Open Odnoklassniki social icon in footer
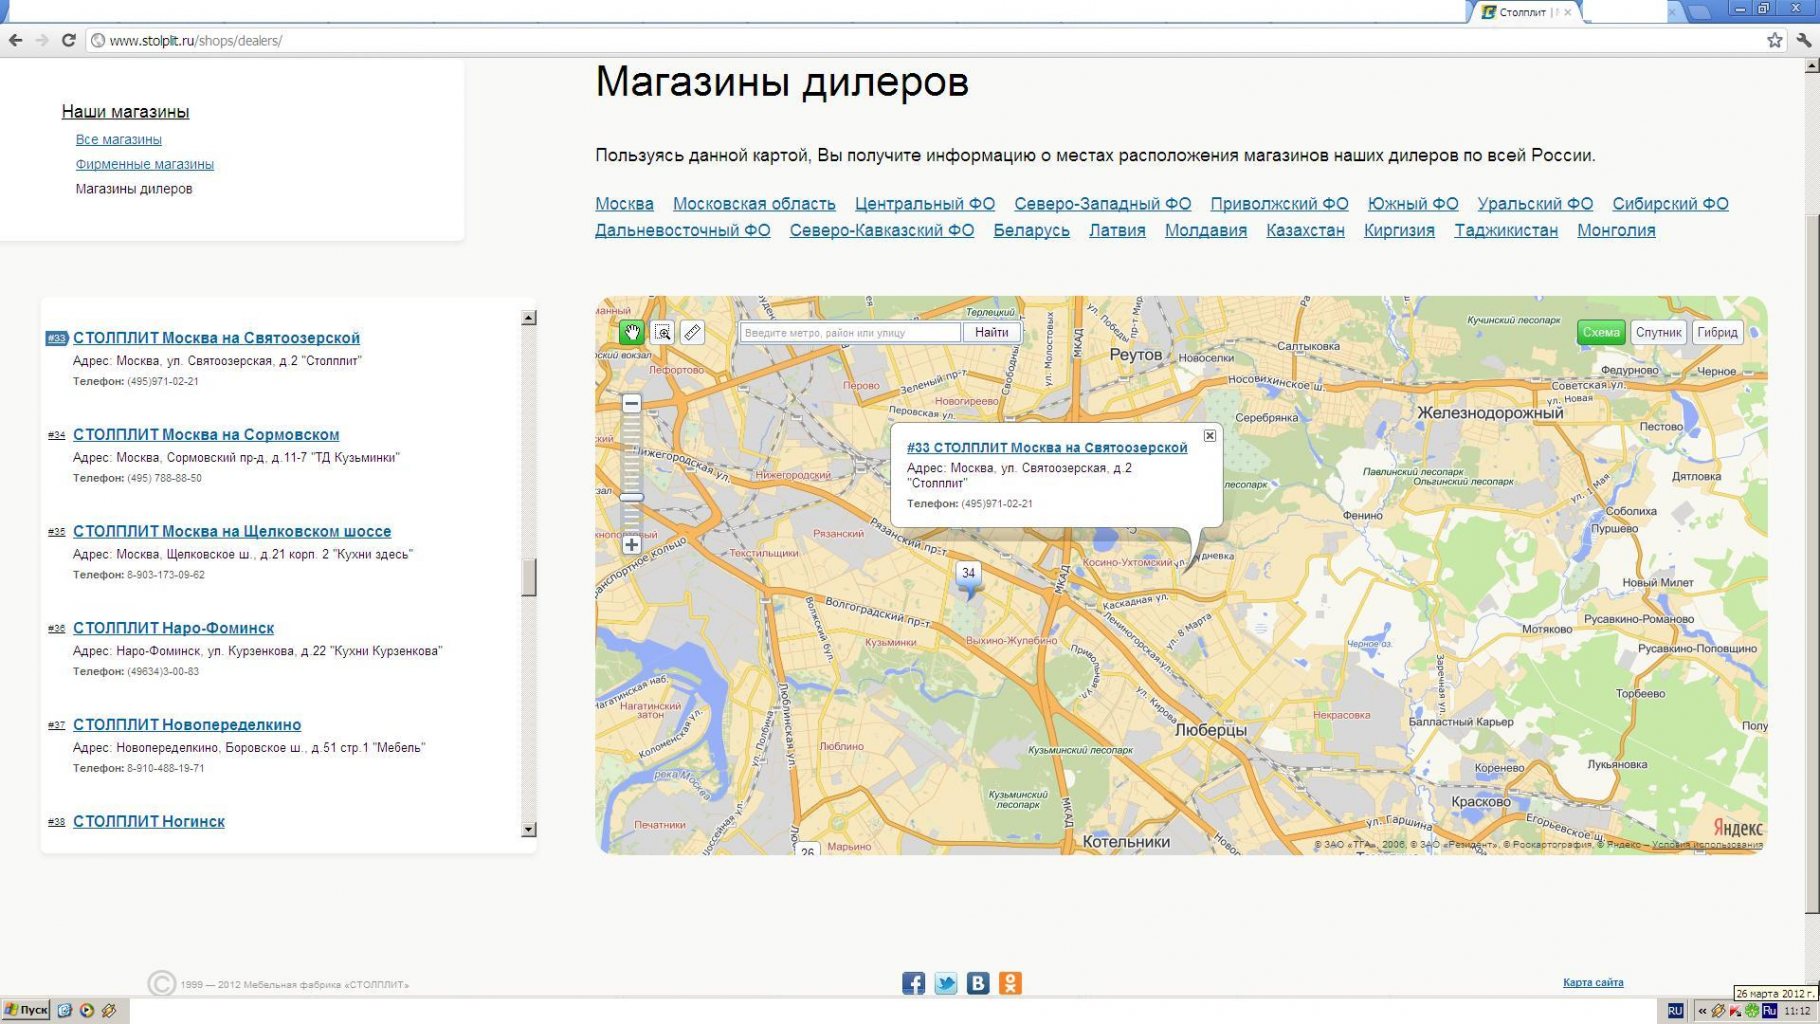1820x1024 pixels. pyautogui.click(x=1010, y=983)
